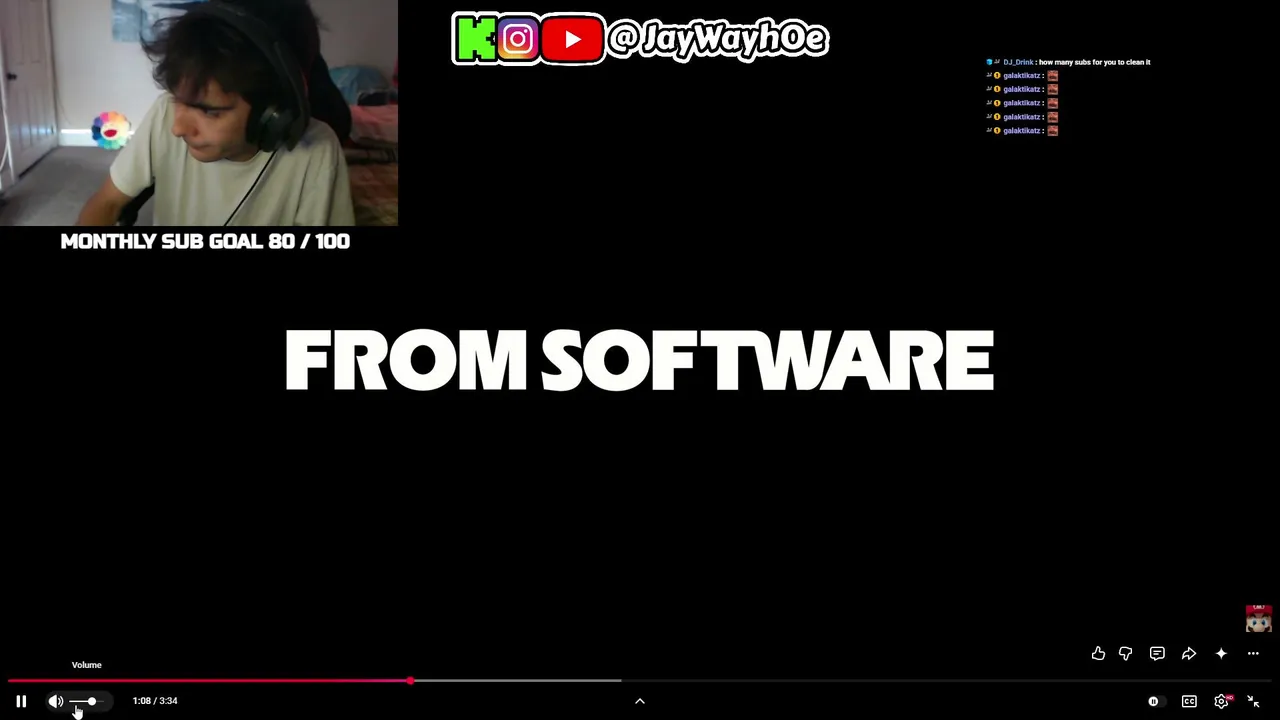
Task: Expand the panel with the upward chevron
Action: [640, 701]
